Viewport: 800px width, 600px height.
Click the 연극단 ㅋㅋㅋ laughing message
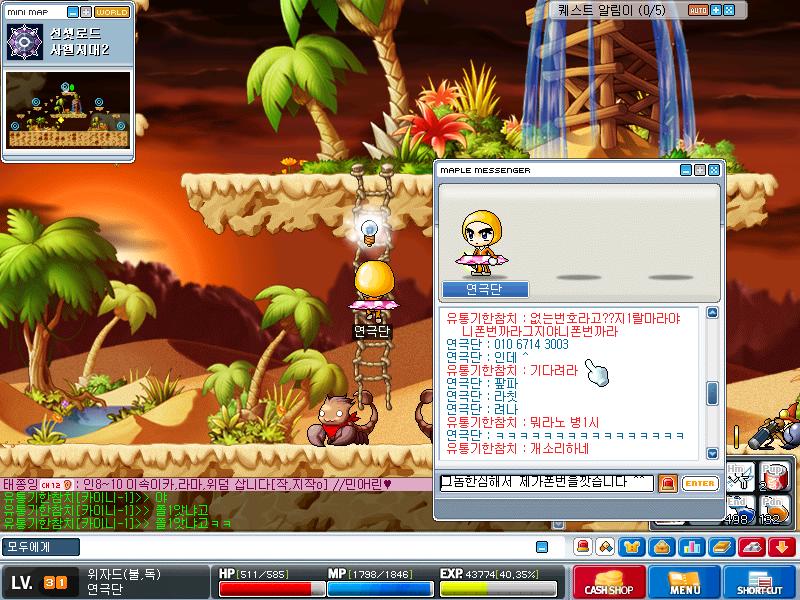565,435
